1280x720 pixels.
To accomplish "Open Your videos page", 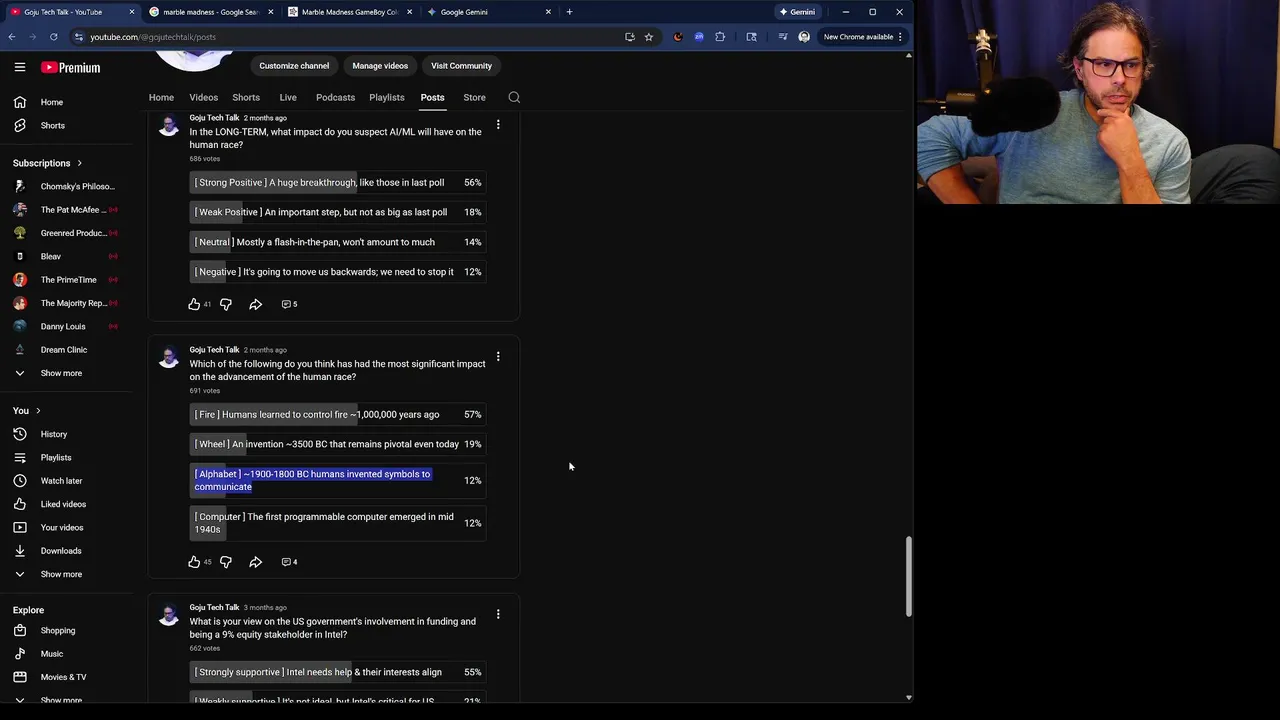I will click(x=61, y=528).
